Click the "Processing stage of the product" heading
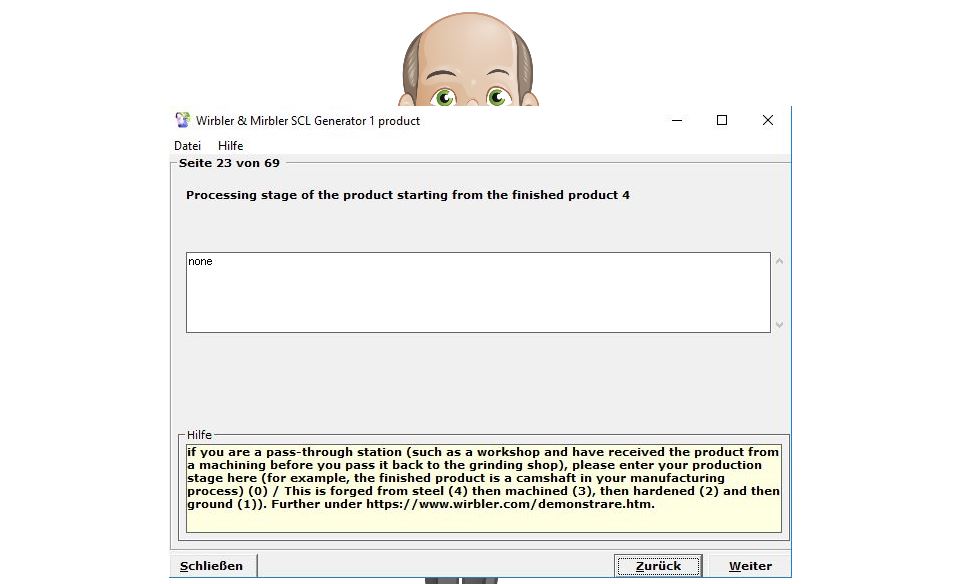This screenshot has width=957, height=584. point(407,195)
